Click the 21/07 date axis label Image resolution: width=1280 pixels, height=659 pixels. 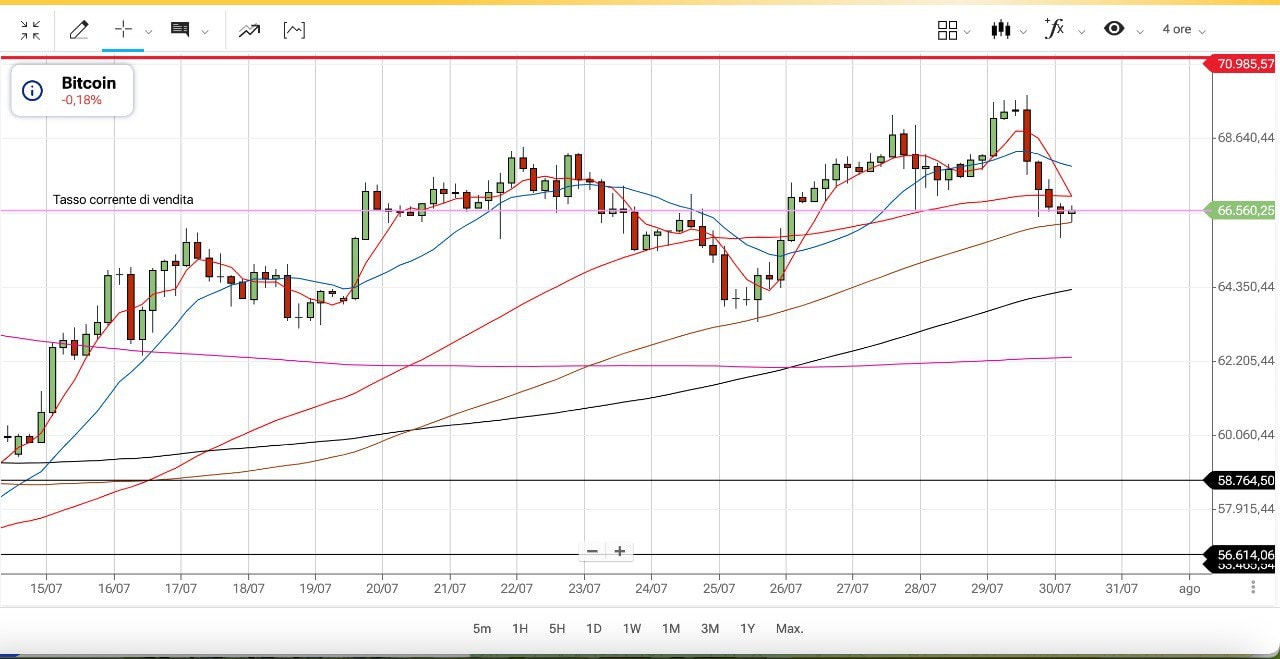(450, 589)
